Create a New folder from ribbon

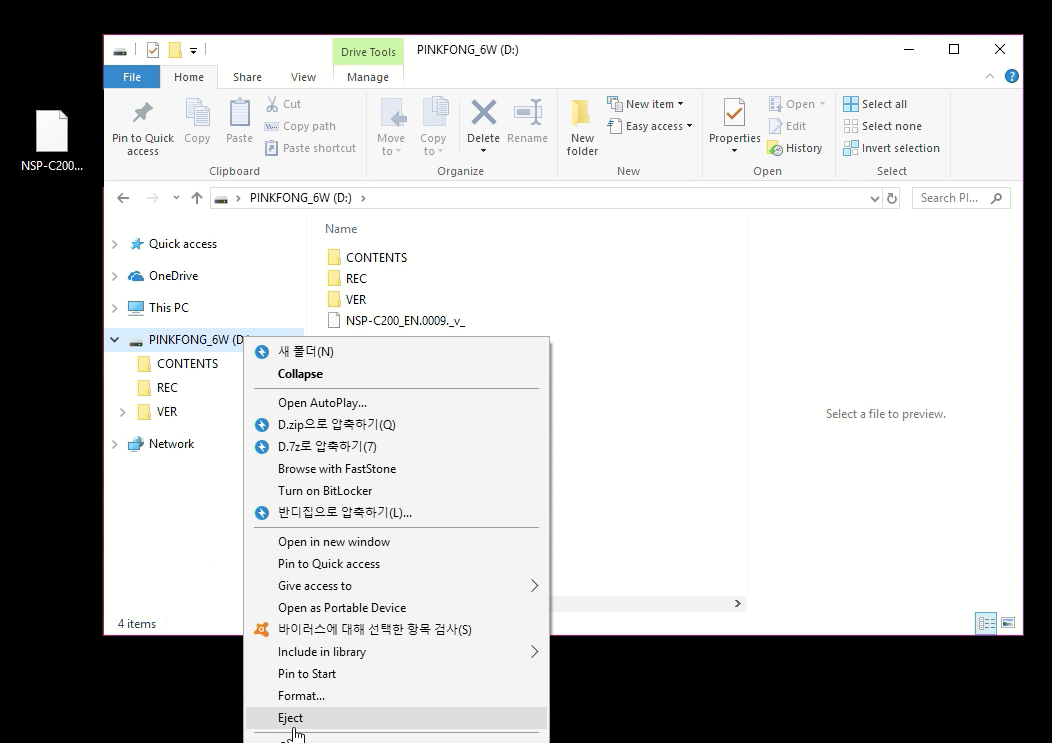pos(582,128)
